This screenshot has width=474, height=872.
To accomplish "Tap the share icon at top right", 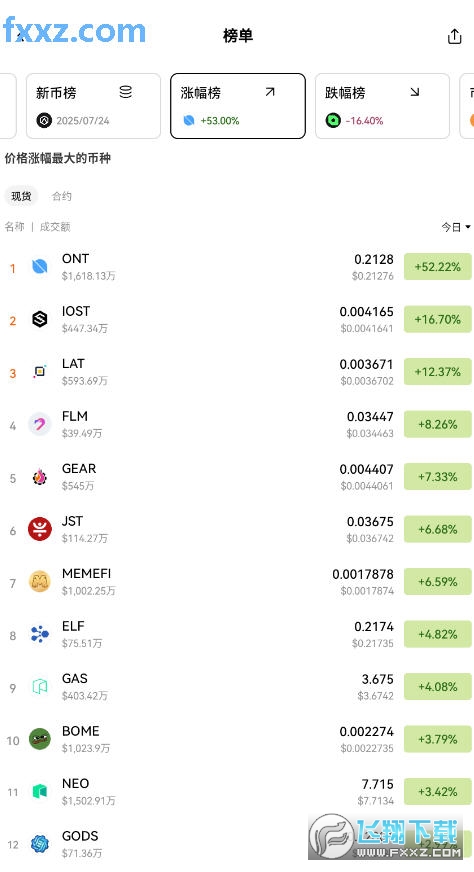I will click(455, 36).
